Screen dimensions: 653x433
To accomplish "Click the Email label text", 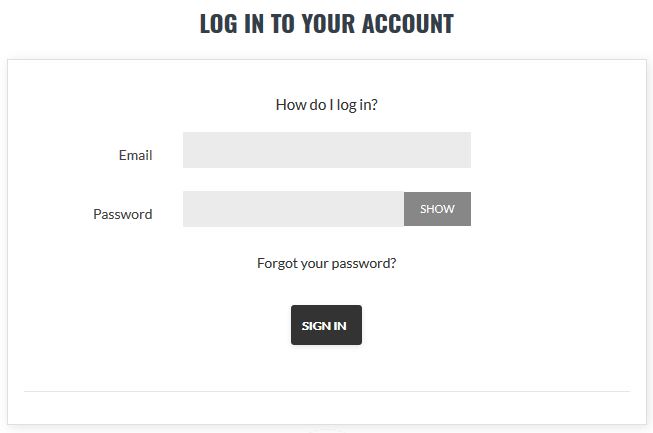I will [x=135, y=155].
